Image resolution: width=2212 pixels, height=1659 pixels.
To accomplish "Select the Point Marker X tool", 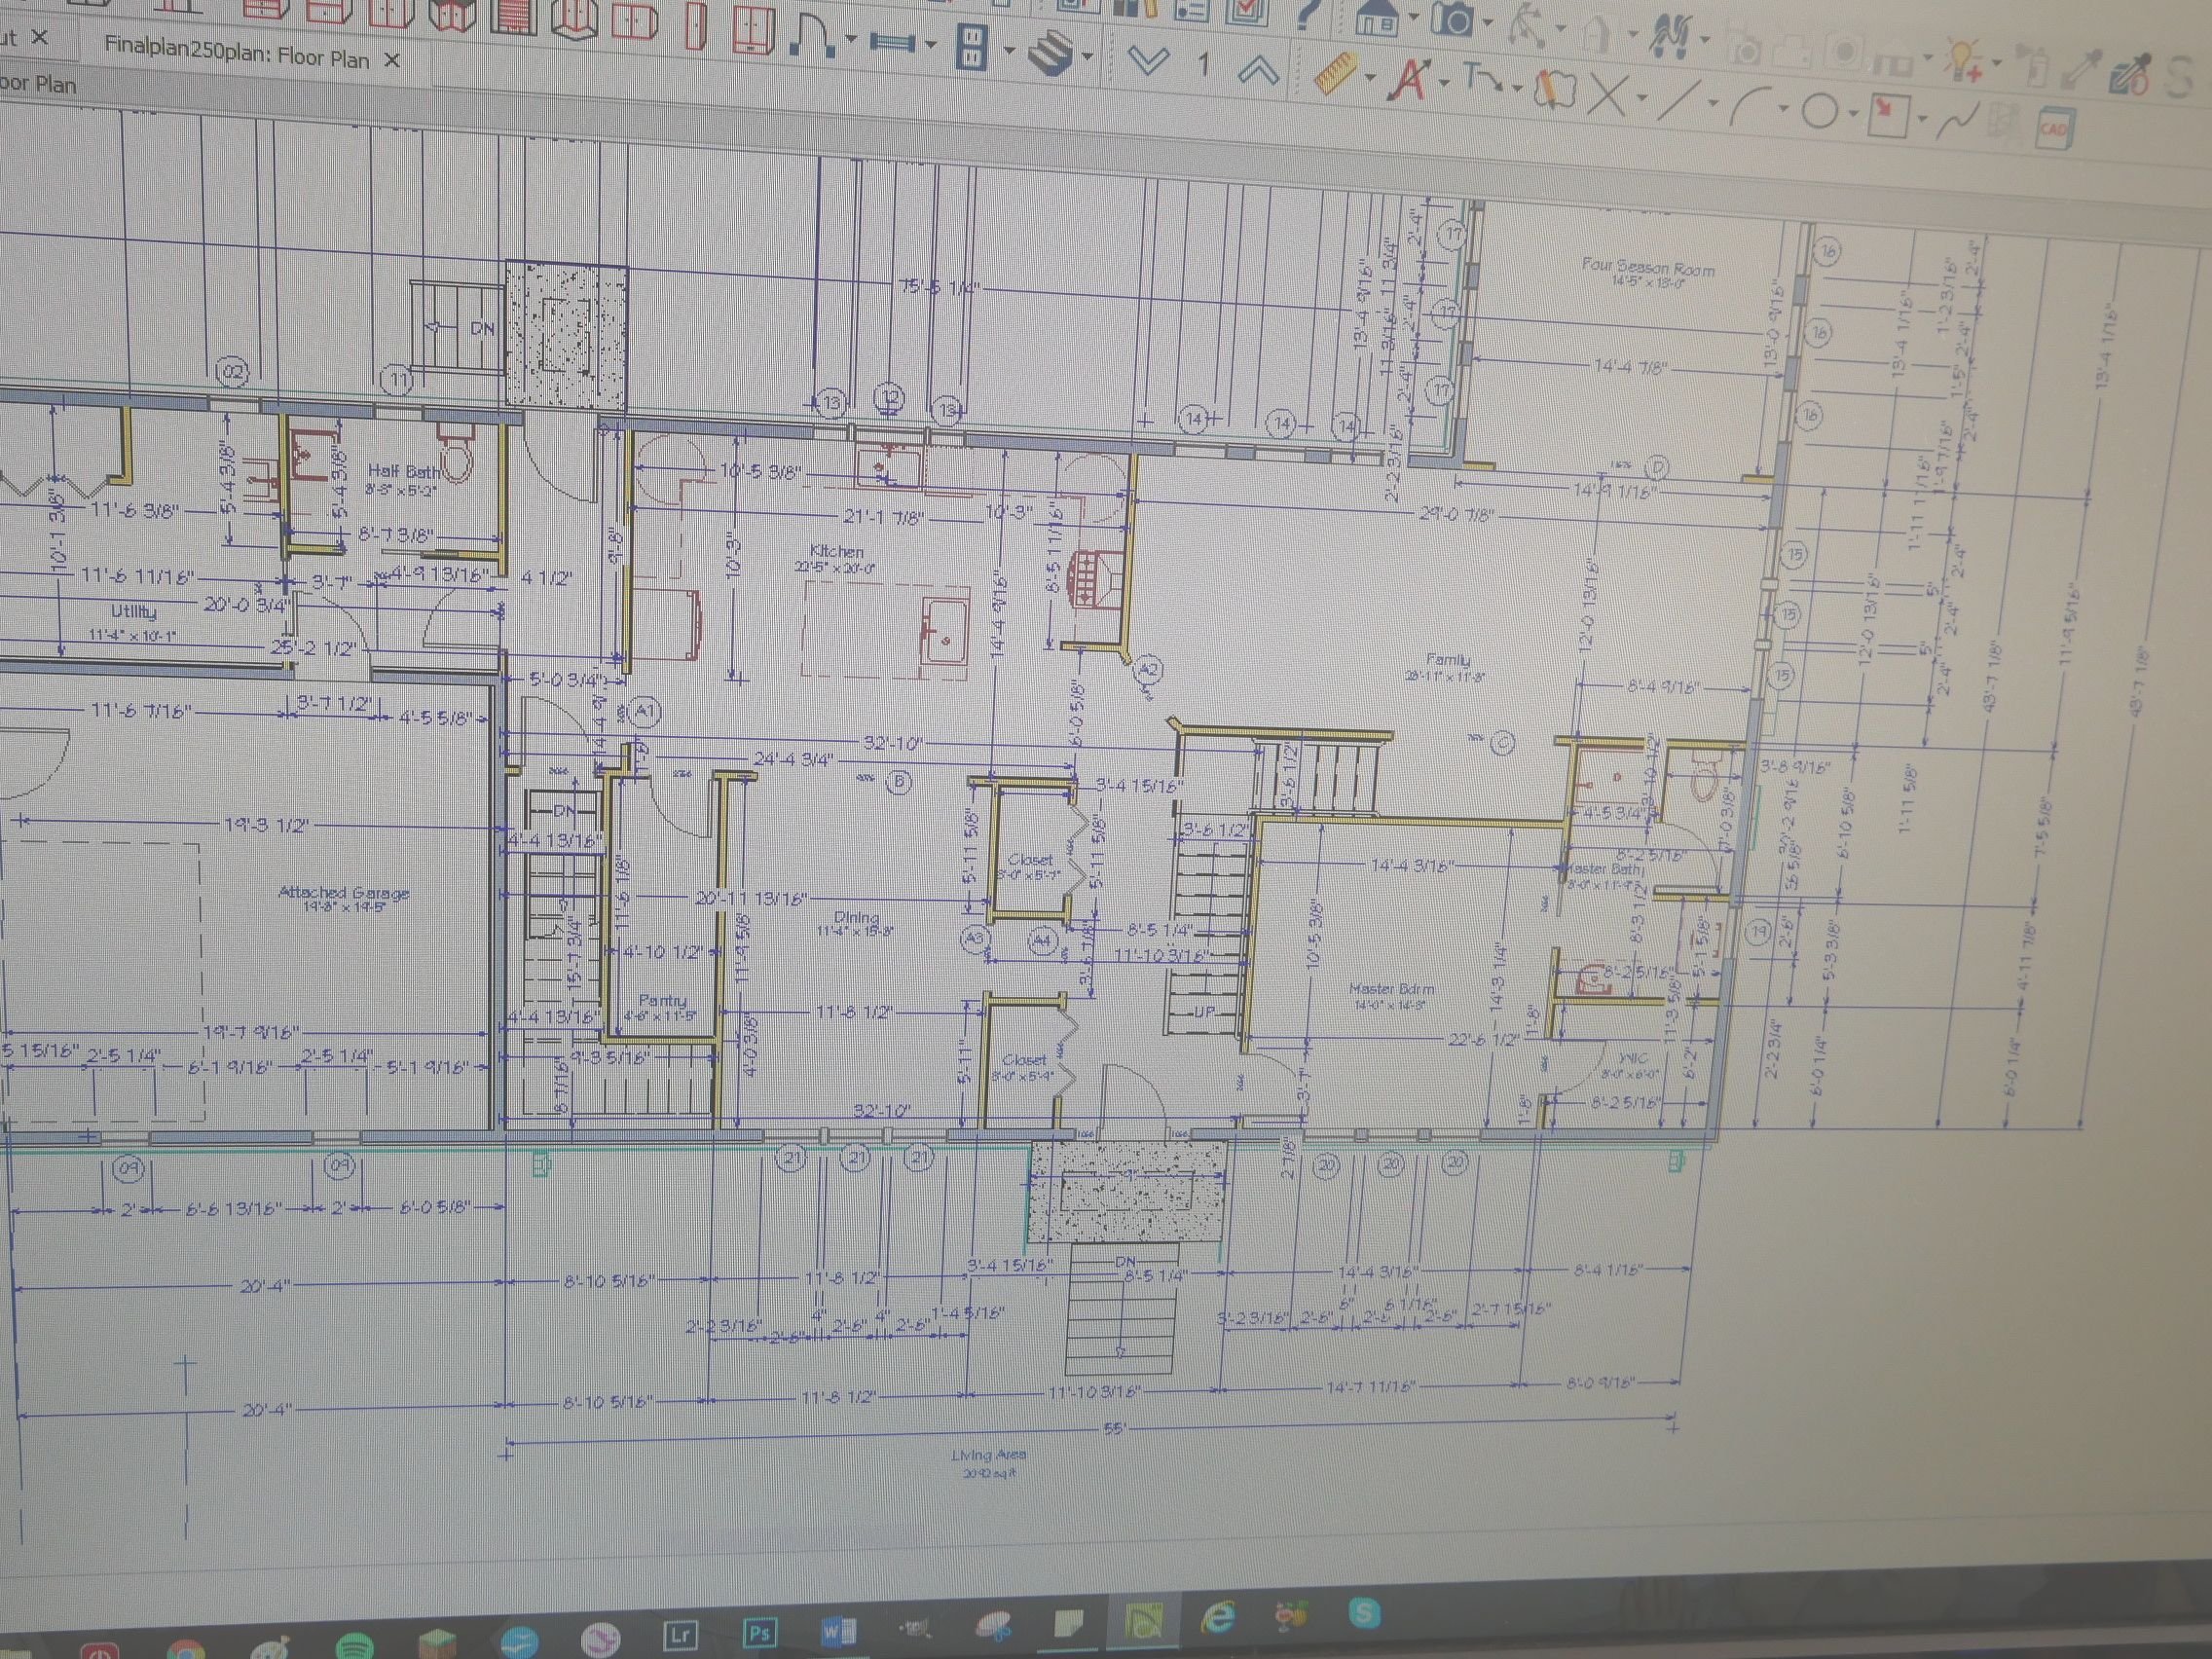I will pyautogui.click(x=1607, y=96).
